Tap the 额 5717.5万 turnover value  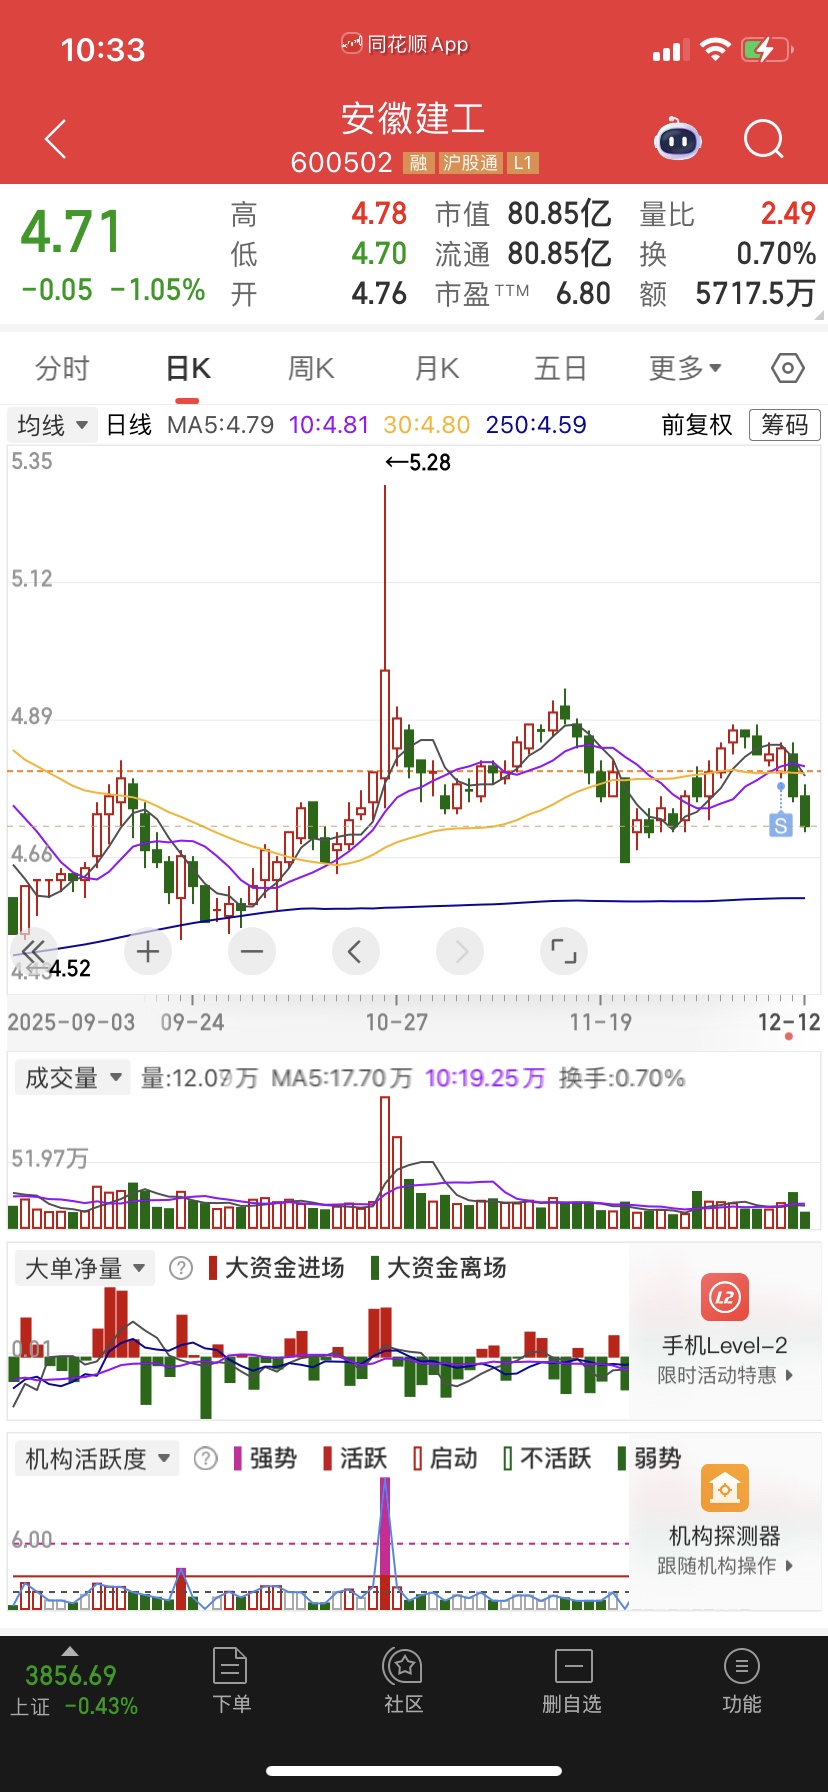756,293
